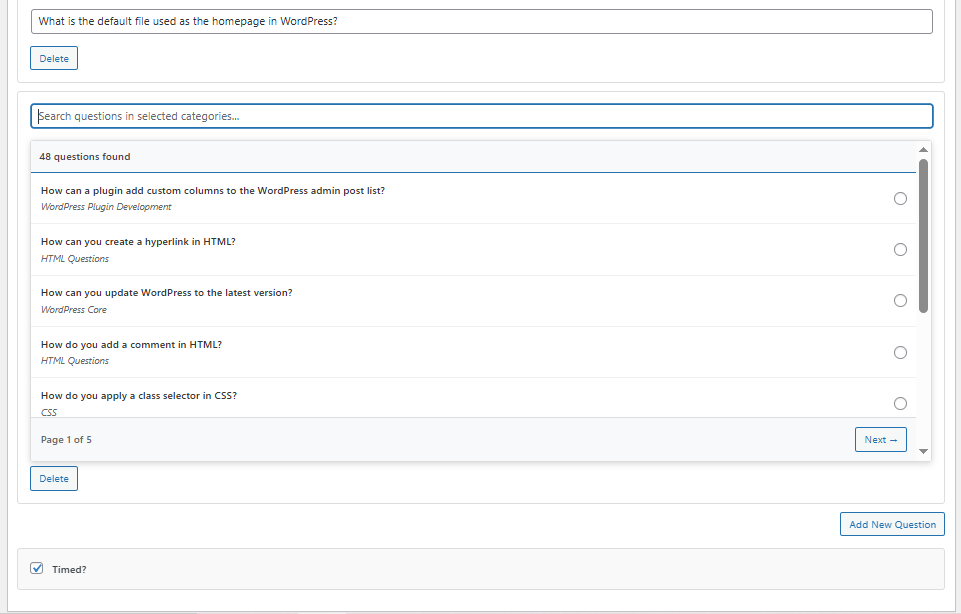The width and height of the screenshot is (961, 614).
Task: Select the HTML comment question radio button
Action: 900,352
